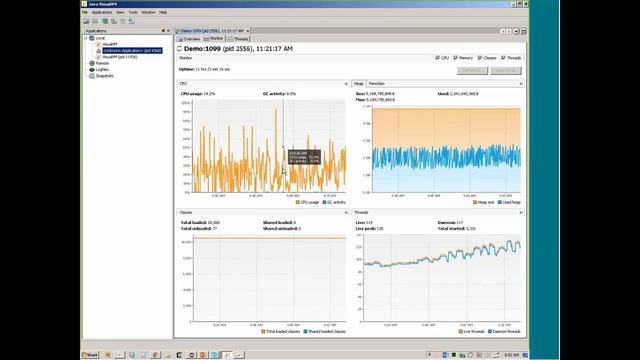Open the Tools menu
Image resolution: width=640 pixels, height=360 pixels.
(133, 13)
